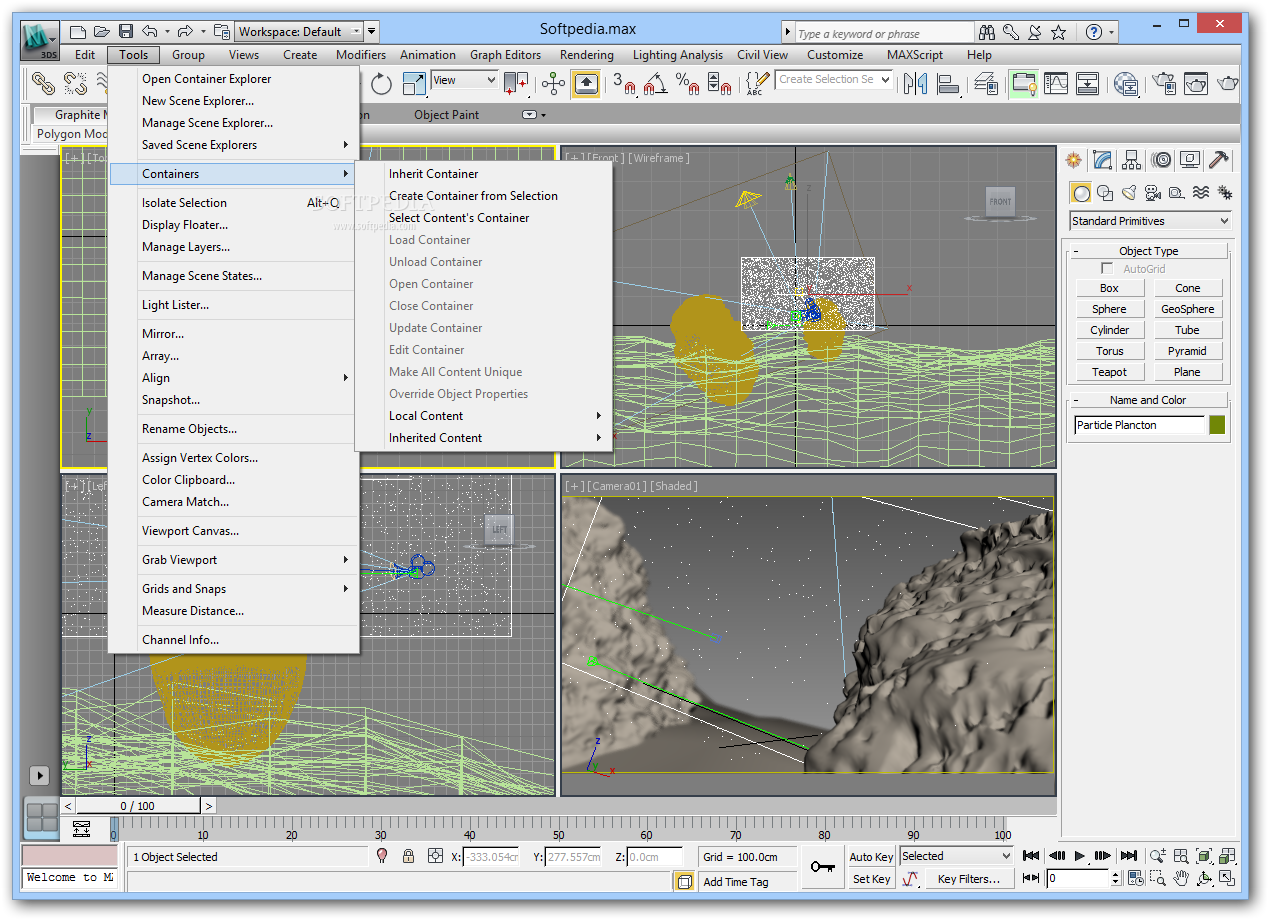
Task: Open the Workspace: Default dropdown
Action: tap(300, 32)
